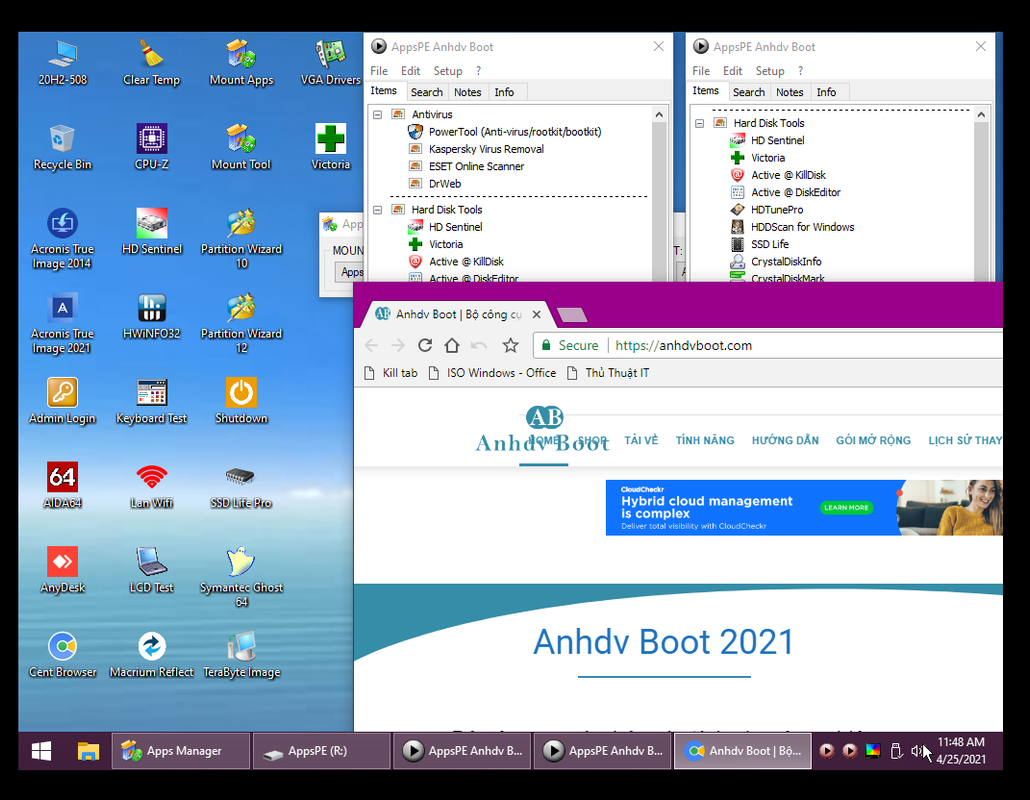
Task: Select PowerTool (Anti-virus/rootkit/bootkit) item
Action: (x=515, y=131)
